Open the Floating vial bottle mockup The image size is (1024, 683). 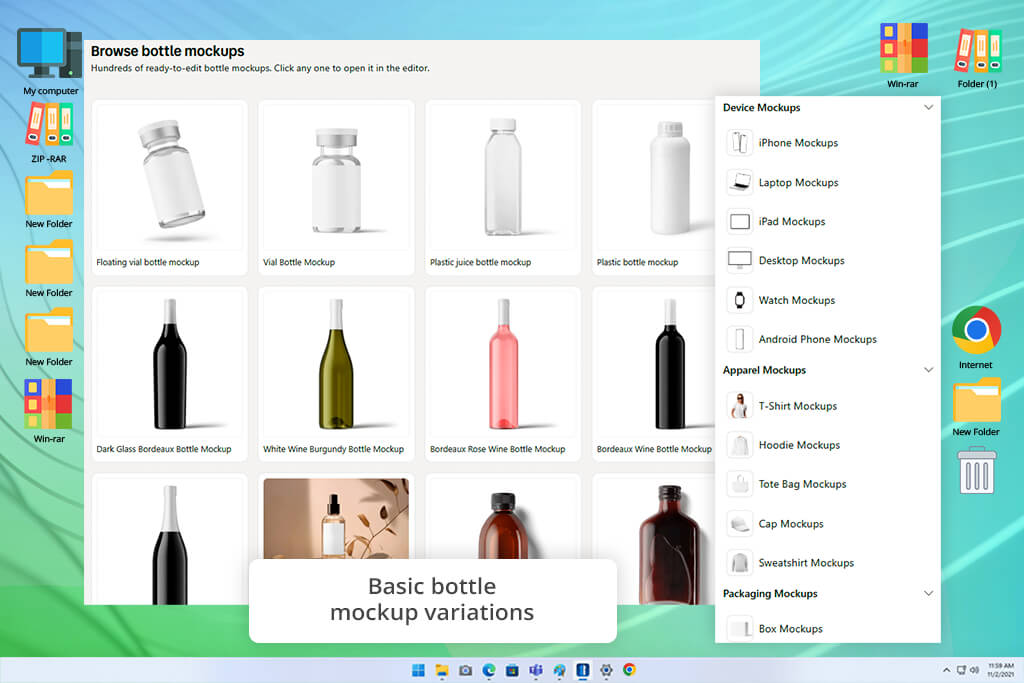point(170,187)
